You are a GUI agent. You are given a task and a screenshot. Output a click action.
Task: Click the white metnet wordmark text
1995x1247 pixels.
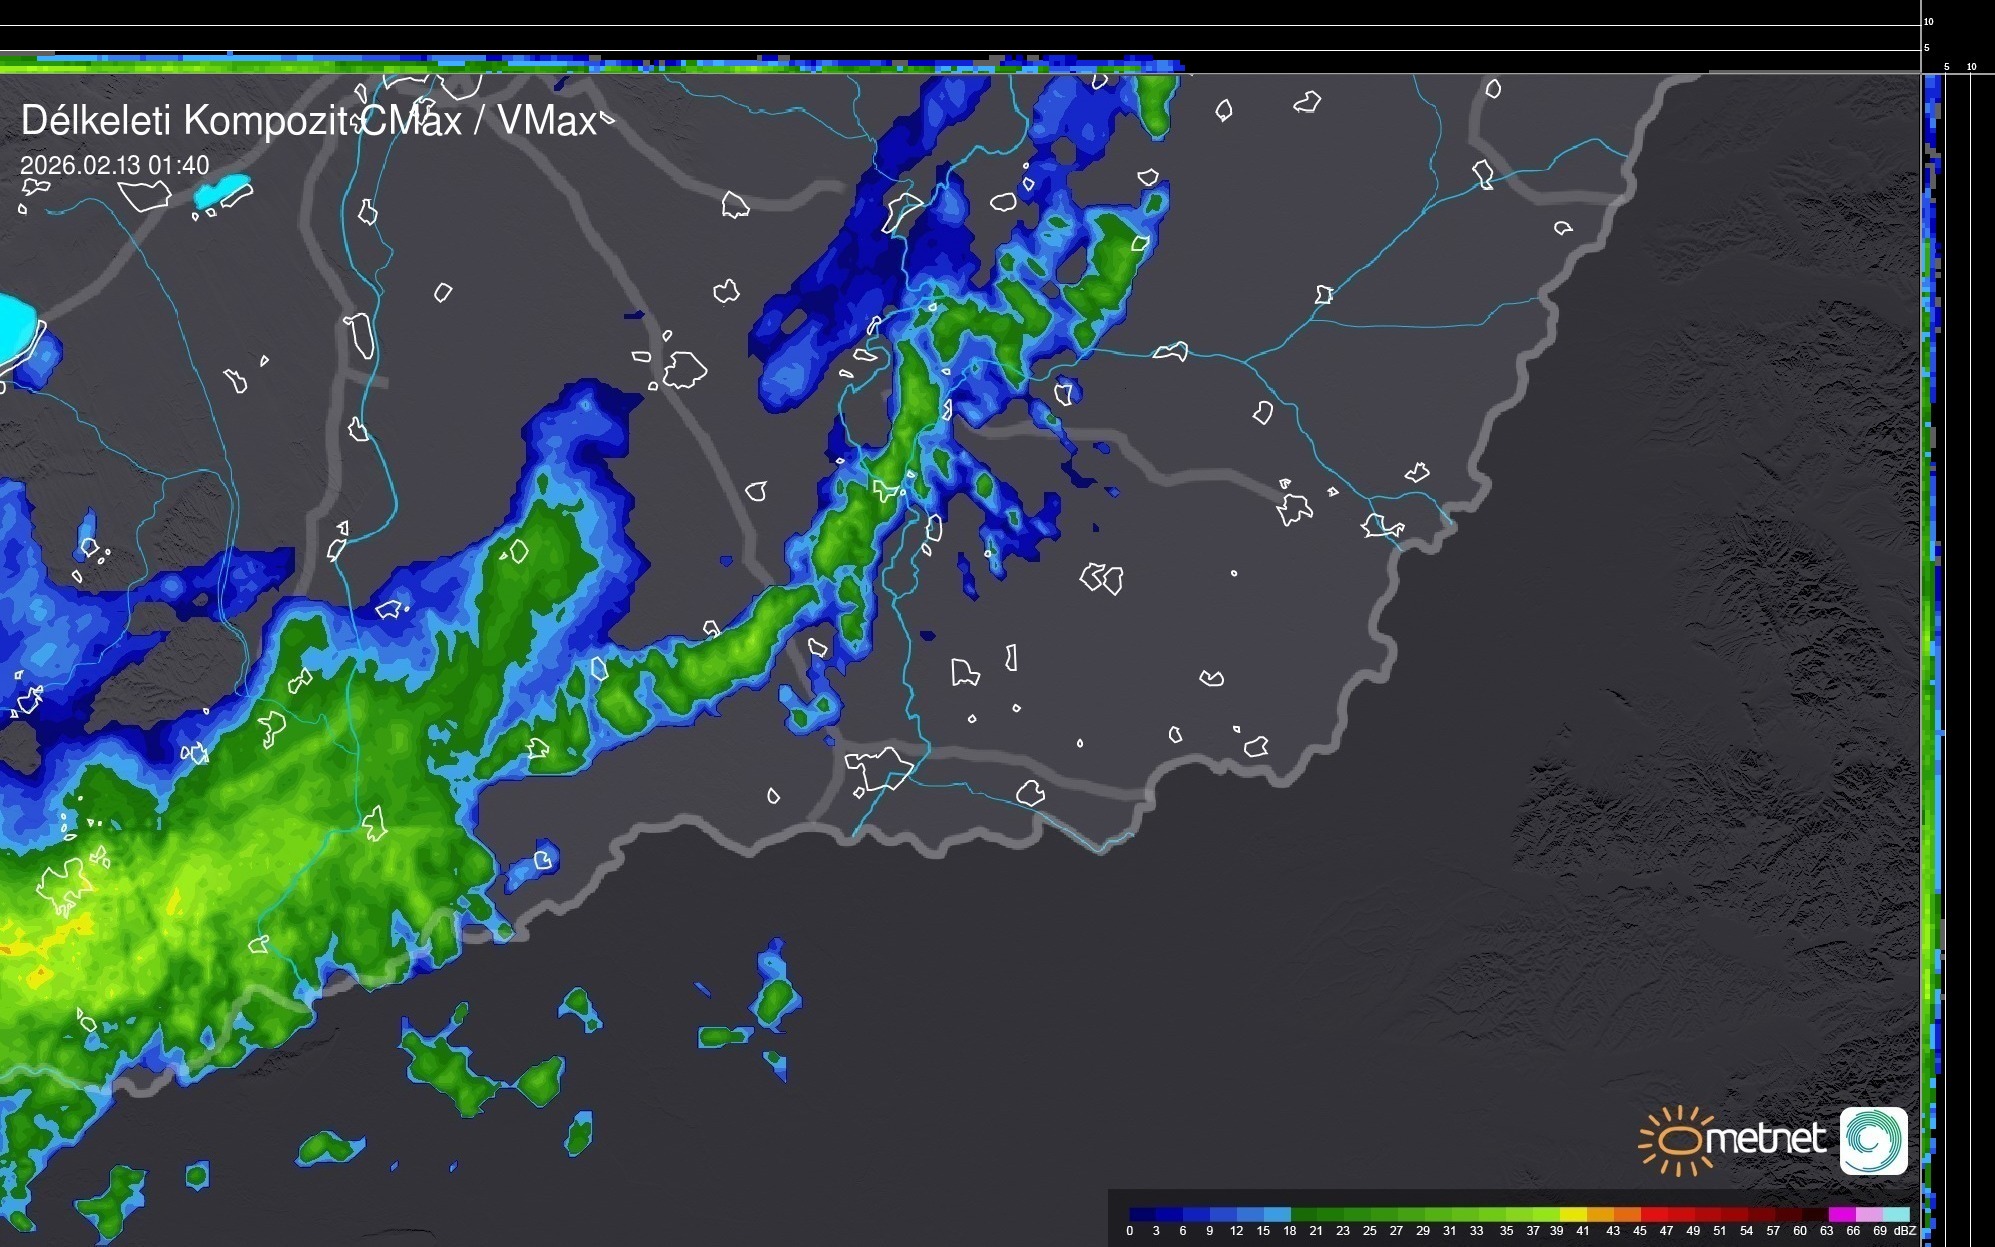(1765, 1138)
